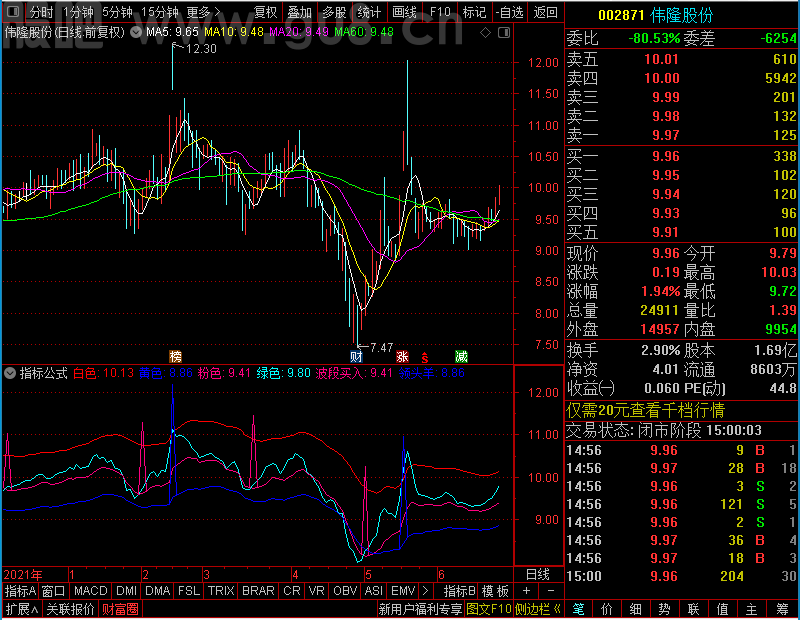The height and width of the screenshot is (620, 800).
Task: Select the EMV indicator
Action: (403, 591)
